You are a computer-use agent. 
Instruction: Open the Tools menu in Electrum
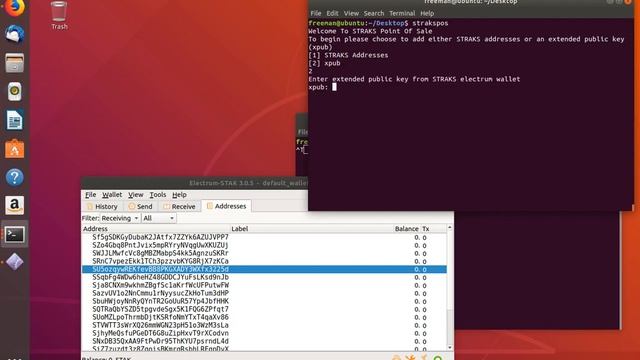pyautogui.click(x=158, y=195)
